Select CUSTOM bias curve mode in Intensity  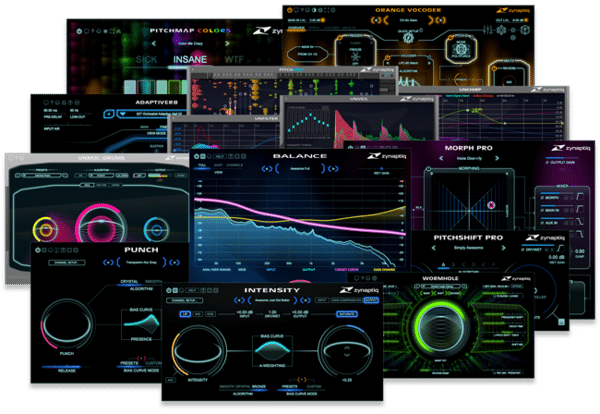coord(314,386)
